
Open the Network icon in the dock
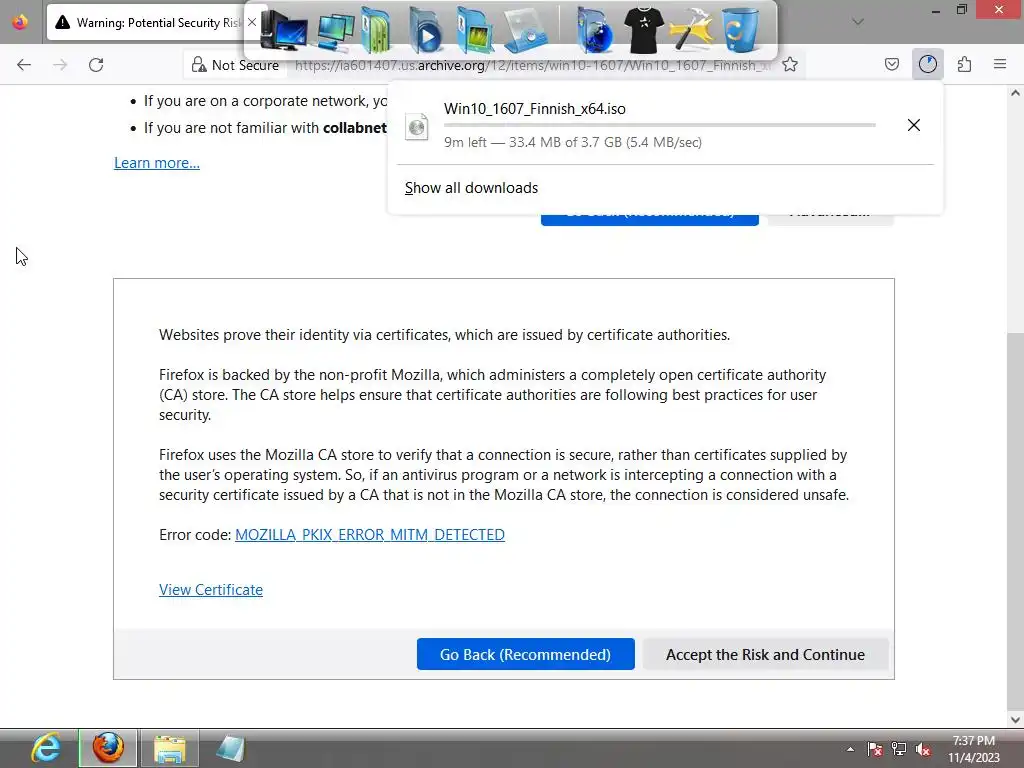335,31
